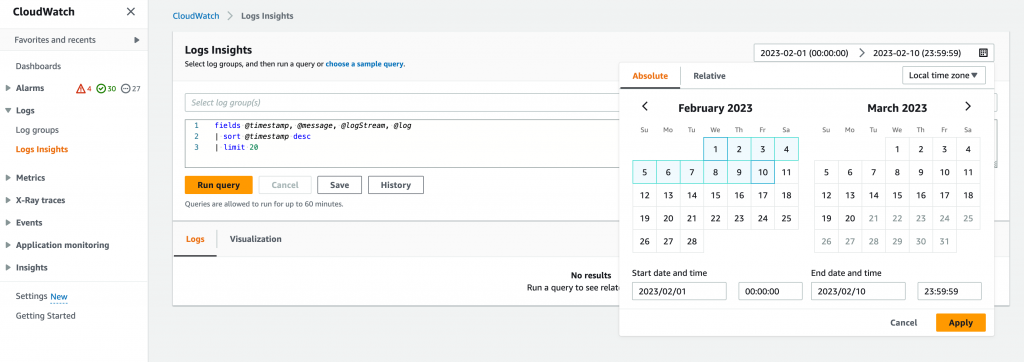
Task: Select February 10 in calendar
Action: pos(763,173)
